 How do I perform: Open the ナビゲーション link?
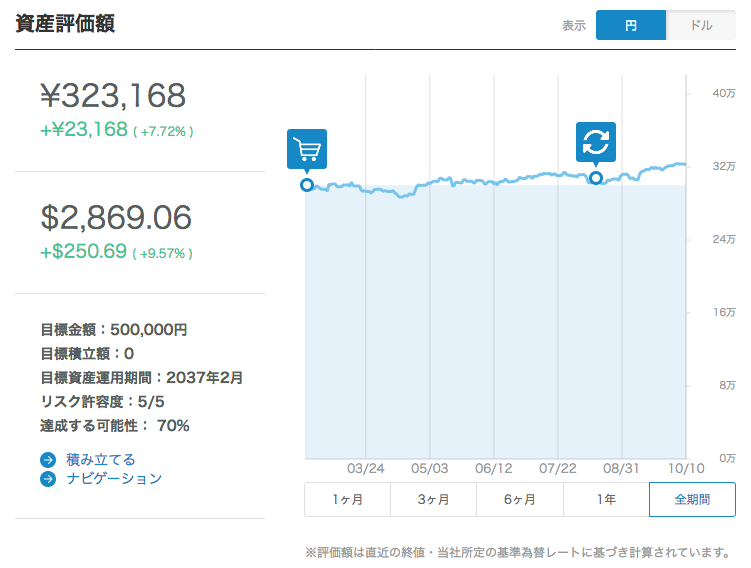113,479
